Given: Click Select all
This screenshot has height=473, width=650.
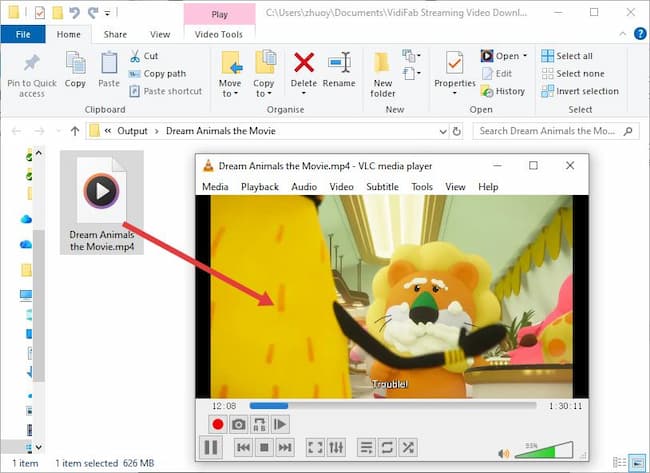Looking at the screenshot, I should pyautogui.click(x=567, y=56).
